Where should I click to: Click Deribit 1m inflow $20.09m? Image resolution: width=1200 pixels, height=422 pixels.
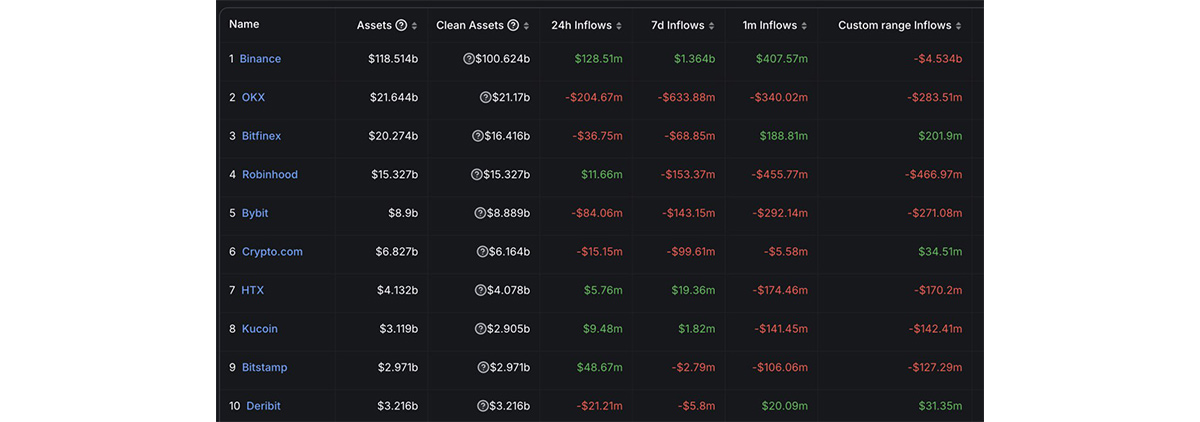786,406
